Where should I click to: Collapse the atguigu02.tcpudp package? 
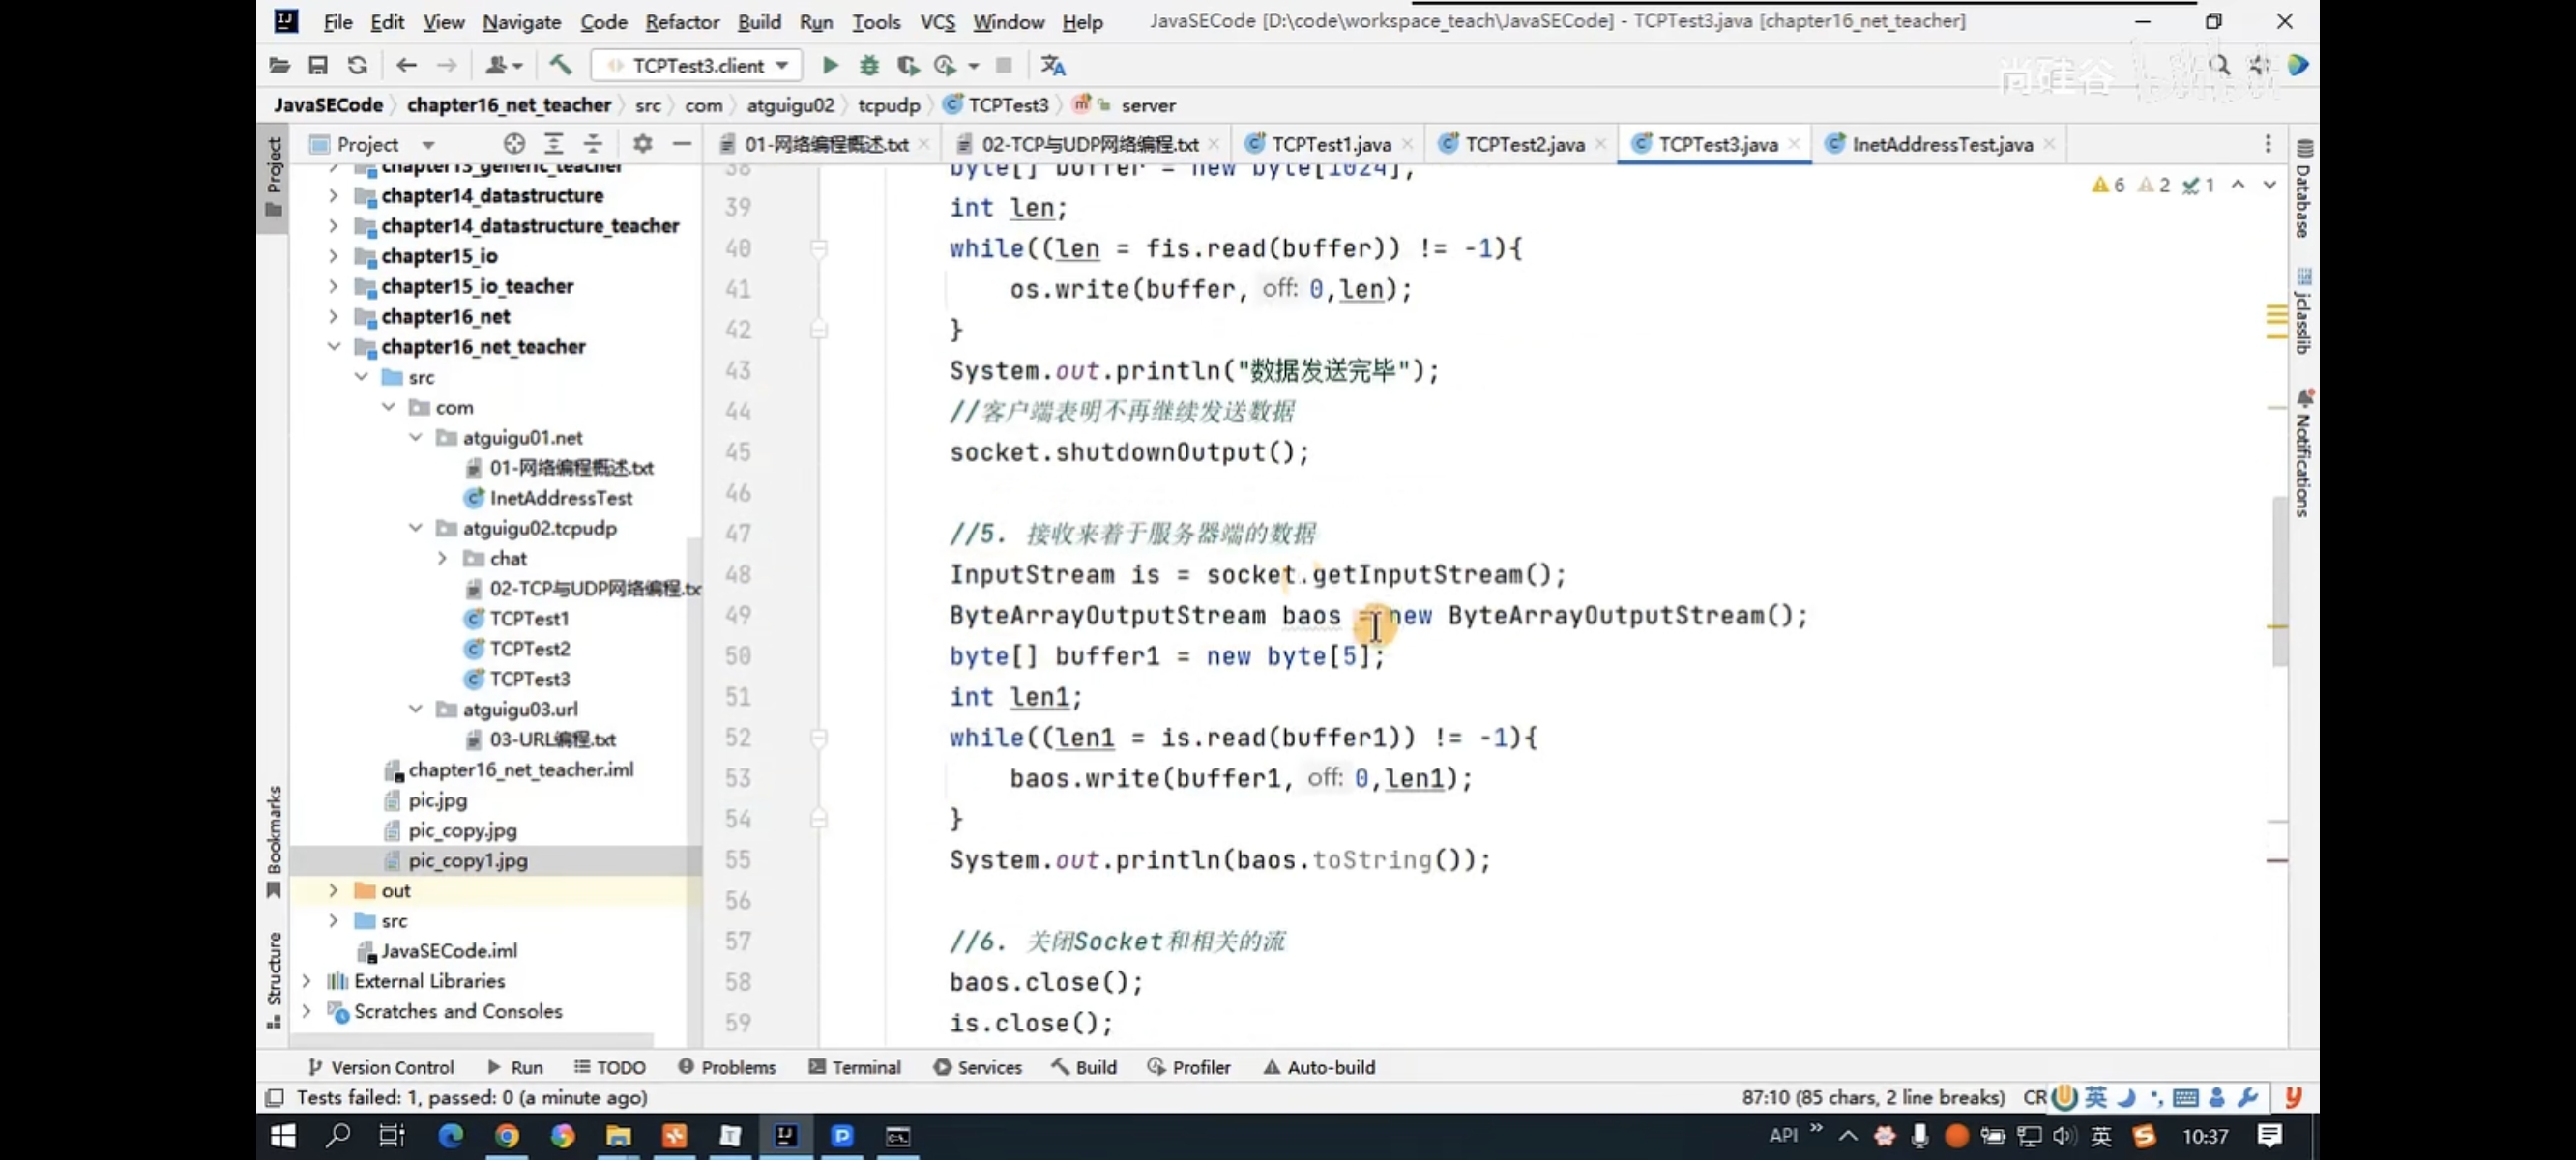point(416,528)
